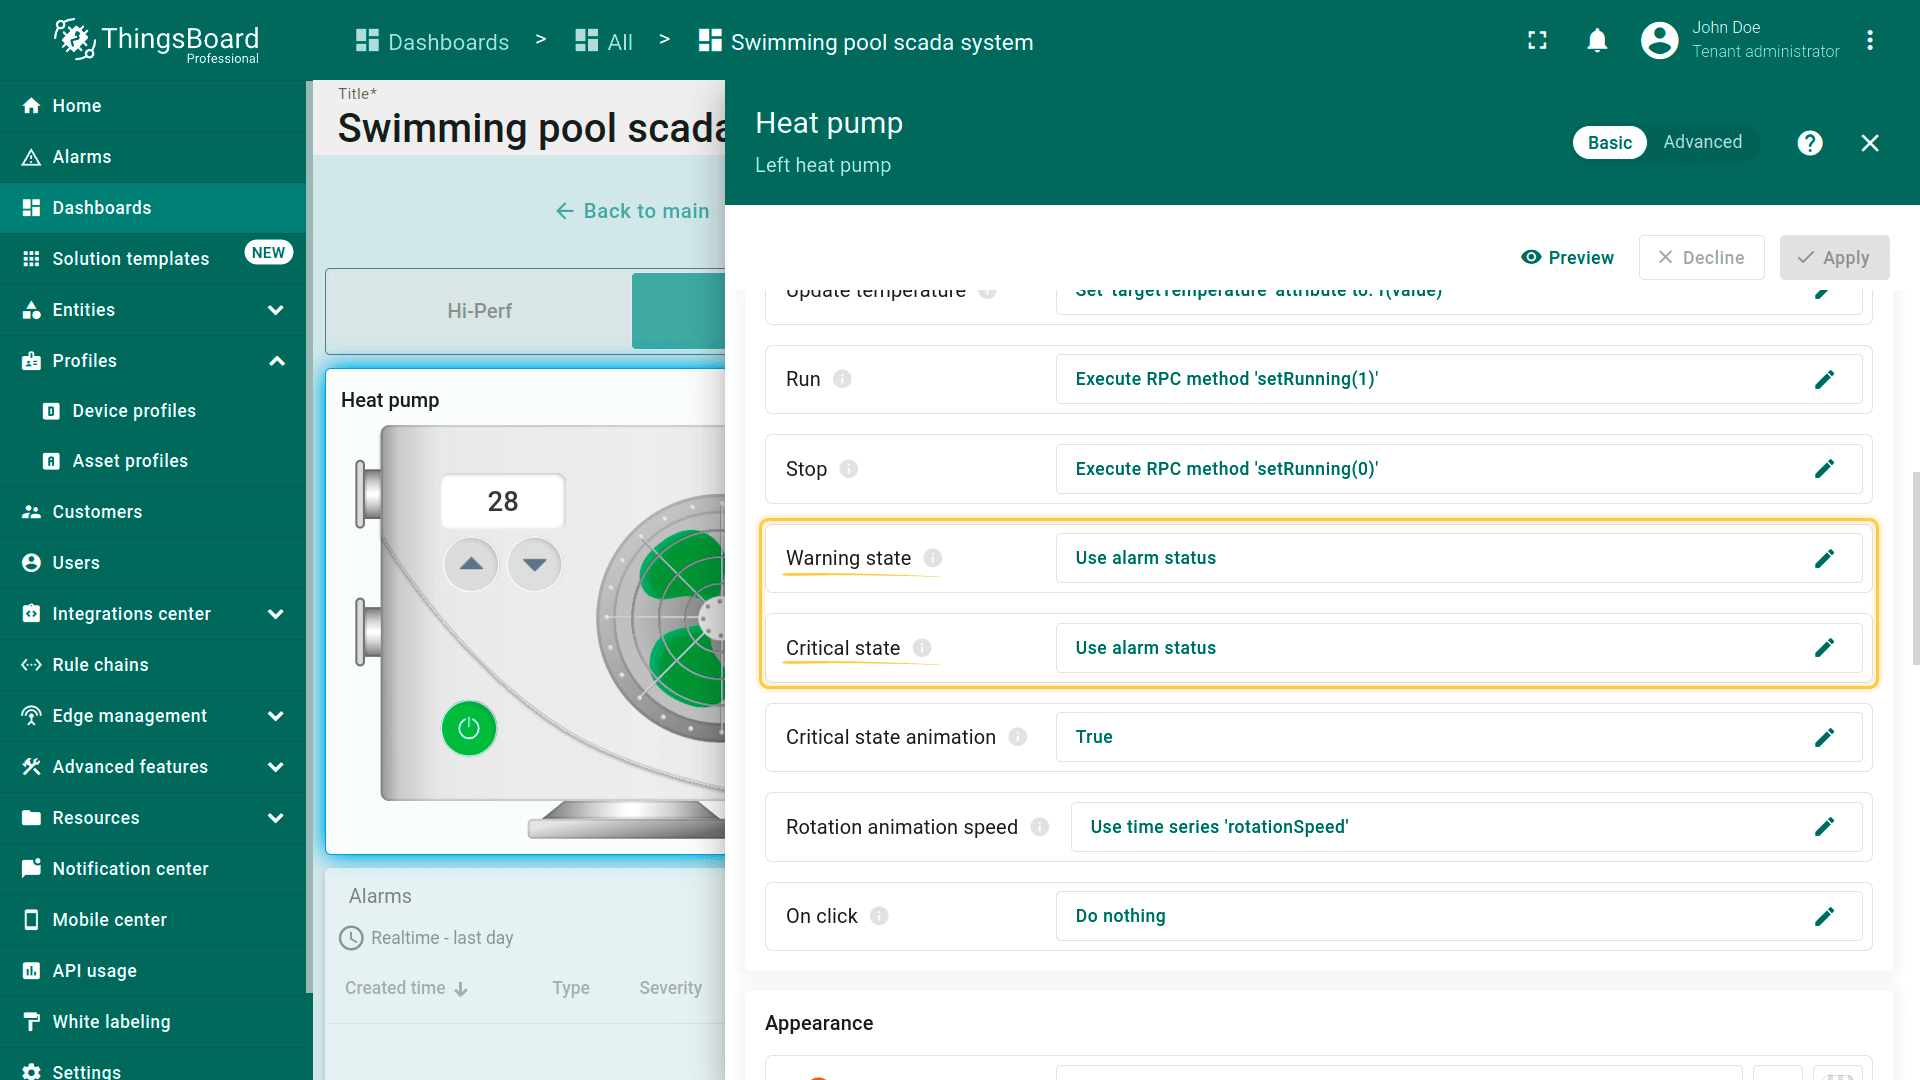This screenshot has width=1920, height=1080.
Task: Collapse the Profiles menu section
Action: 276,361
